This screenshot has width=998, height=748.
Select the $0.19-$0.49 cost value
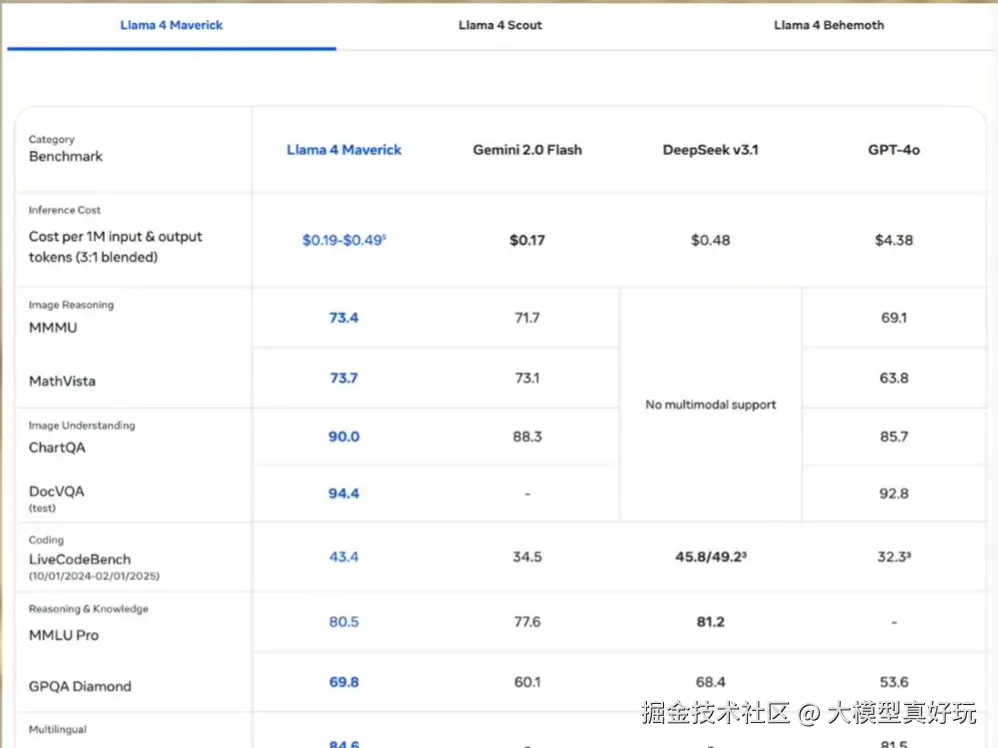point(344,240)
